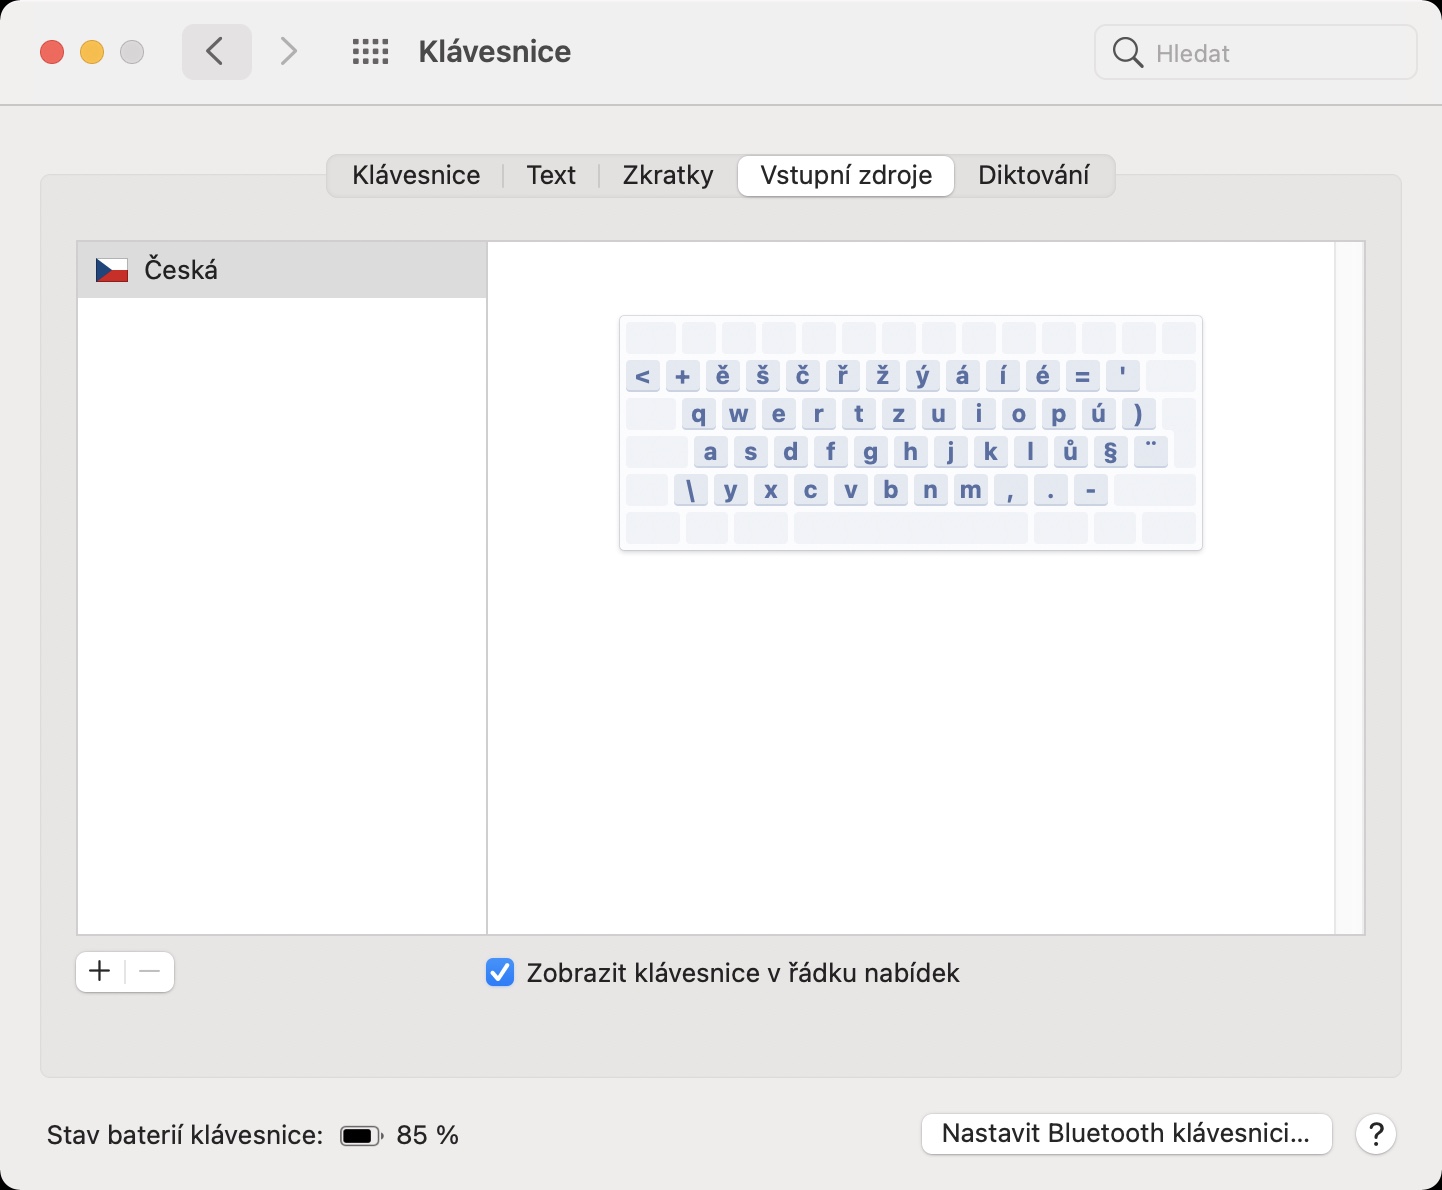
Task: Switch to the Zkratky tab
Action: click(668, 175)
